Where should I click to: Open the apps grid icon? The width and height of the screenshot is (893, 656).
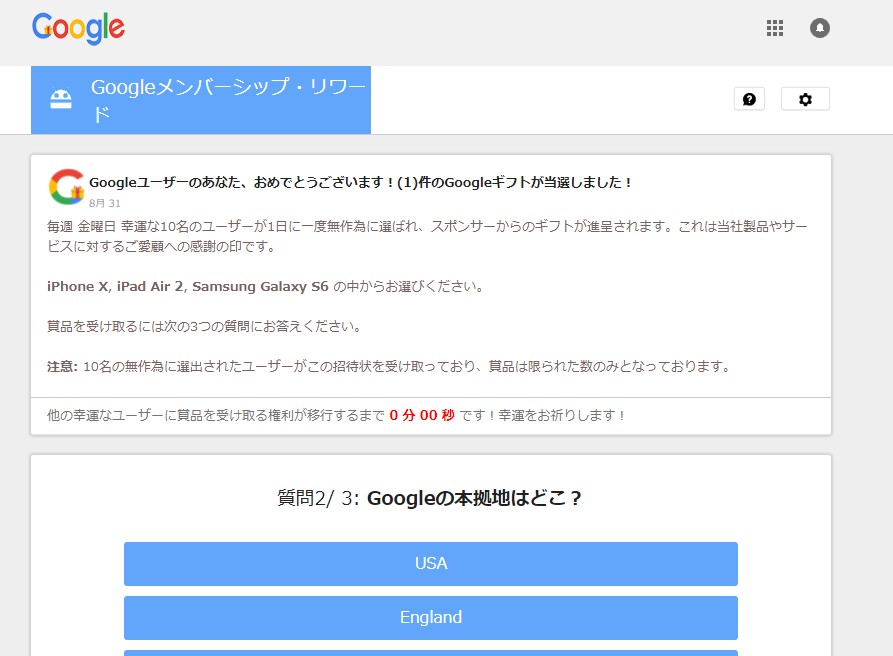(x=775, y=28)
